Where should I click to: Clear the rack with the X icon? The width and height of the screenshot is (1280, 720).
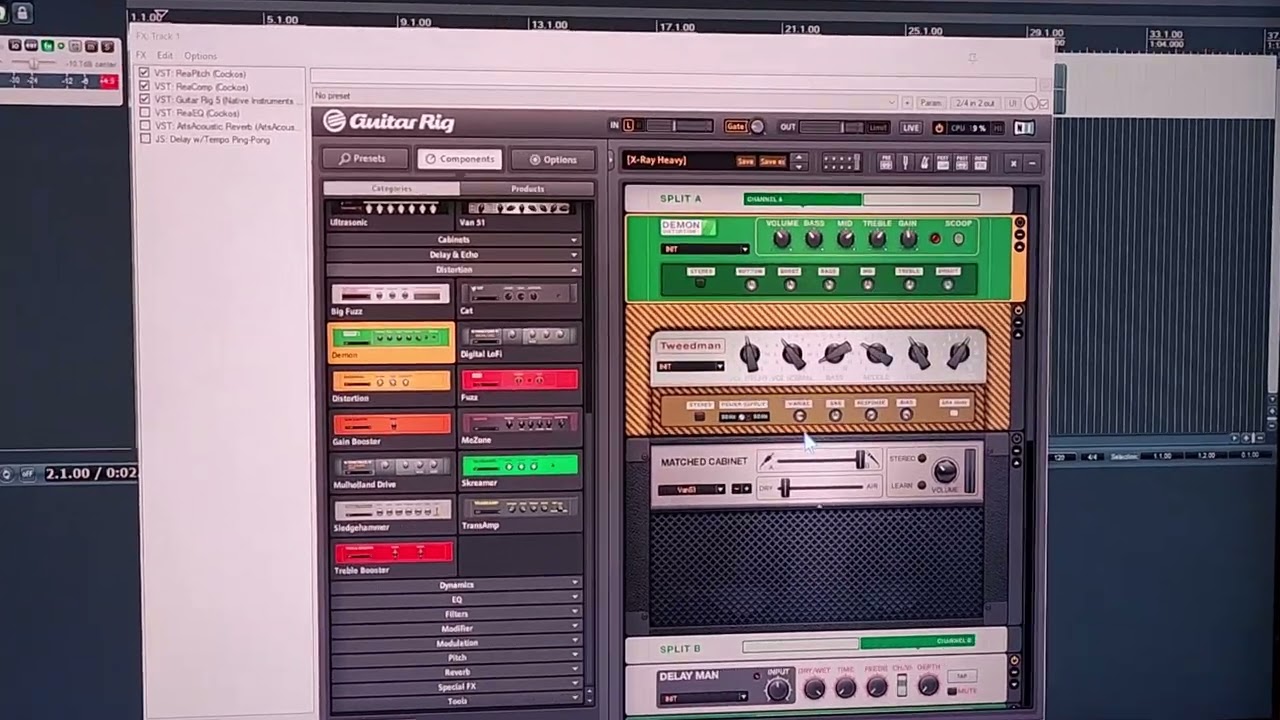pos(1013,163)
